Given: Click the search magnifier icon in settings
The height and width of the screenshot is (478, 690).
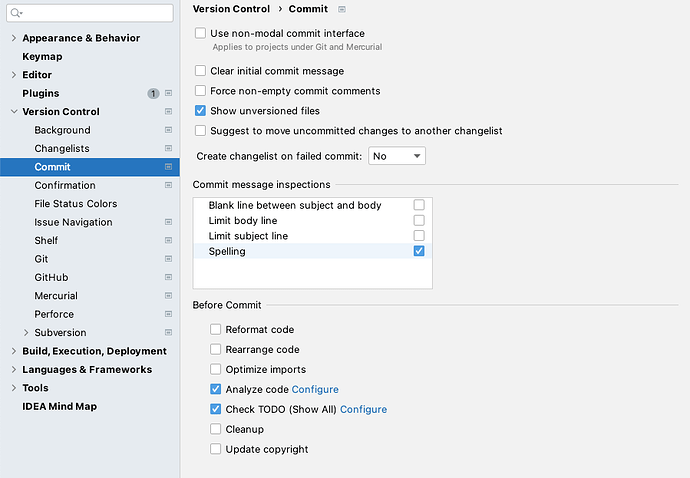Looking at the screenshot, I should click(16, 13).
